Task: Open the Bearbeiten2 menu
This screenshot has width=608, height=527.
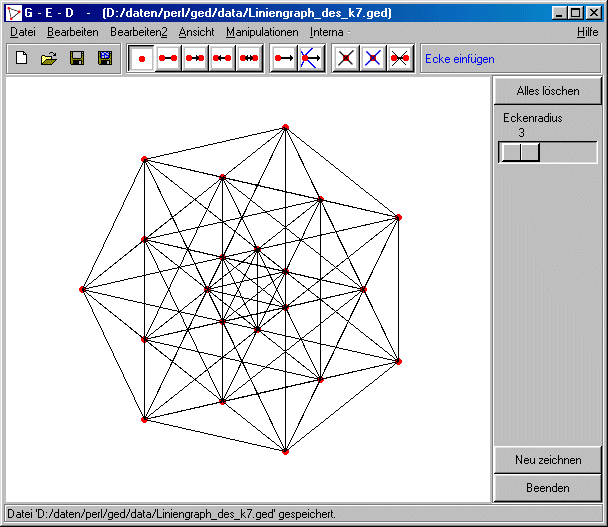Action: [138, 32]
